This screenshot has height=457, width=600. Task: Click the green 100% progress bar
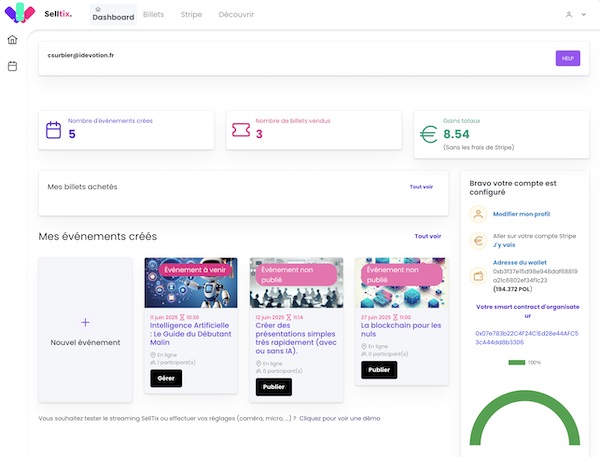(x=516, y=362)
